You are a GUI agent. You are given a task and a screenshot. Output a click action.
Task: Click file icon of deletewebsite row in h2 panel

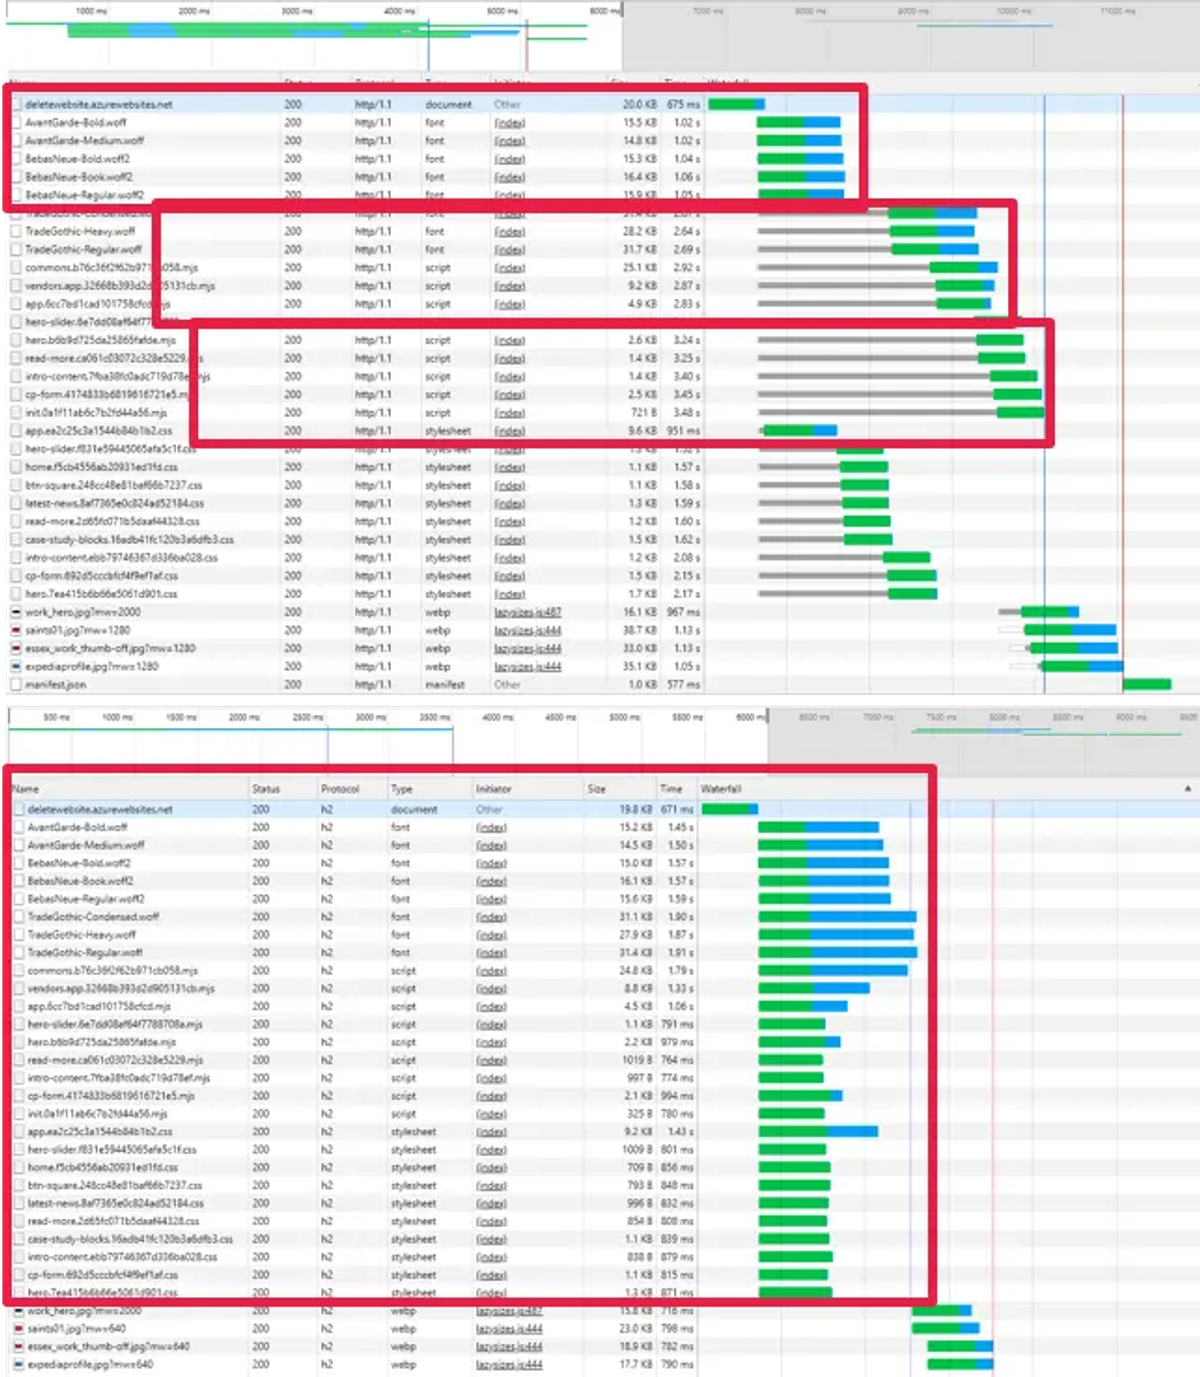pyautogui.click(x=19, y=809)
